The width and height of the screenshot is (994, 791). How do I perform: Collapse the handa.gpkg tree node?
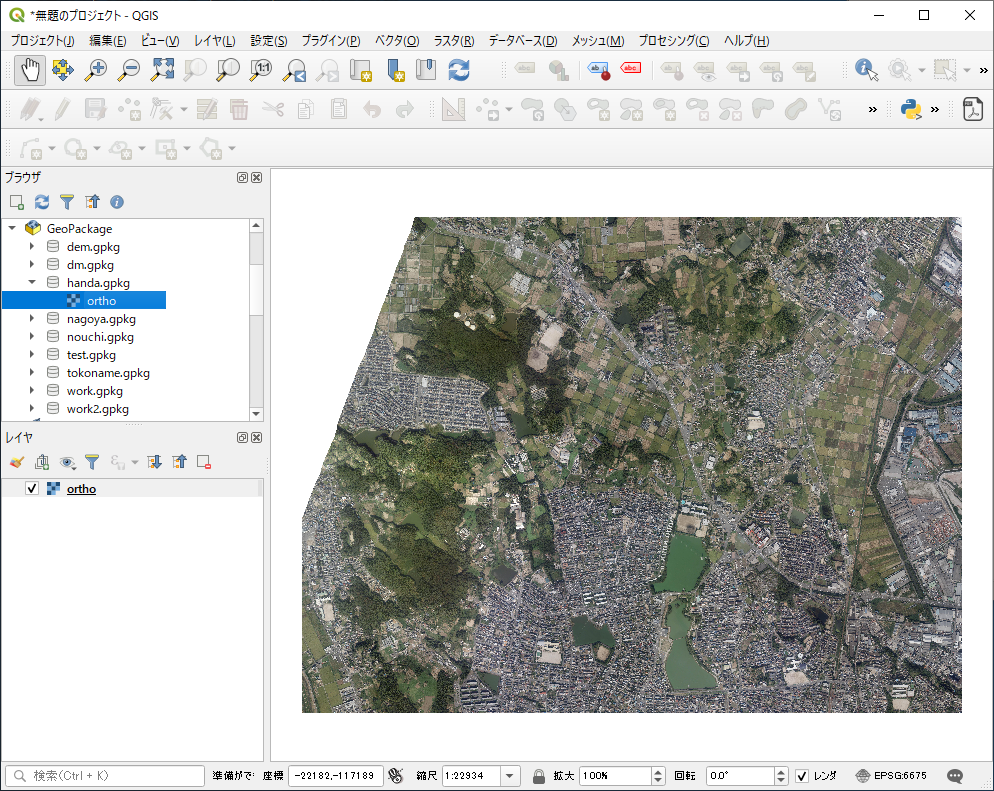32,283
